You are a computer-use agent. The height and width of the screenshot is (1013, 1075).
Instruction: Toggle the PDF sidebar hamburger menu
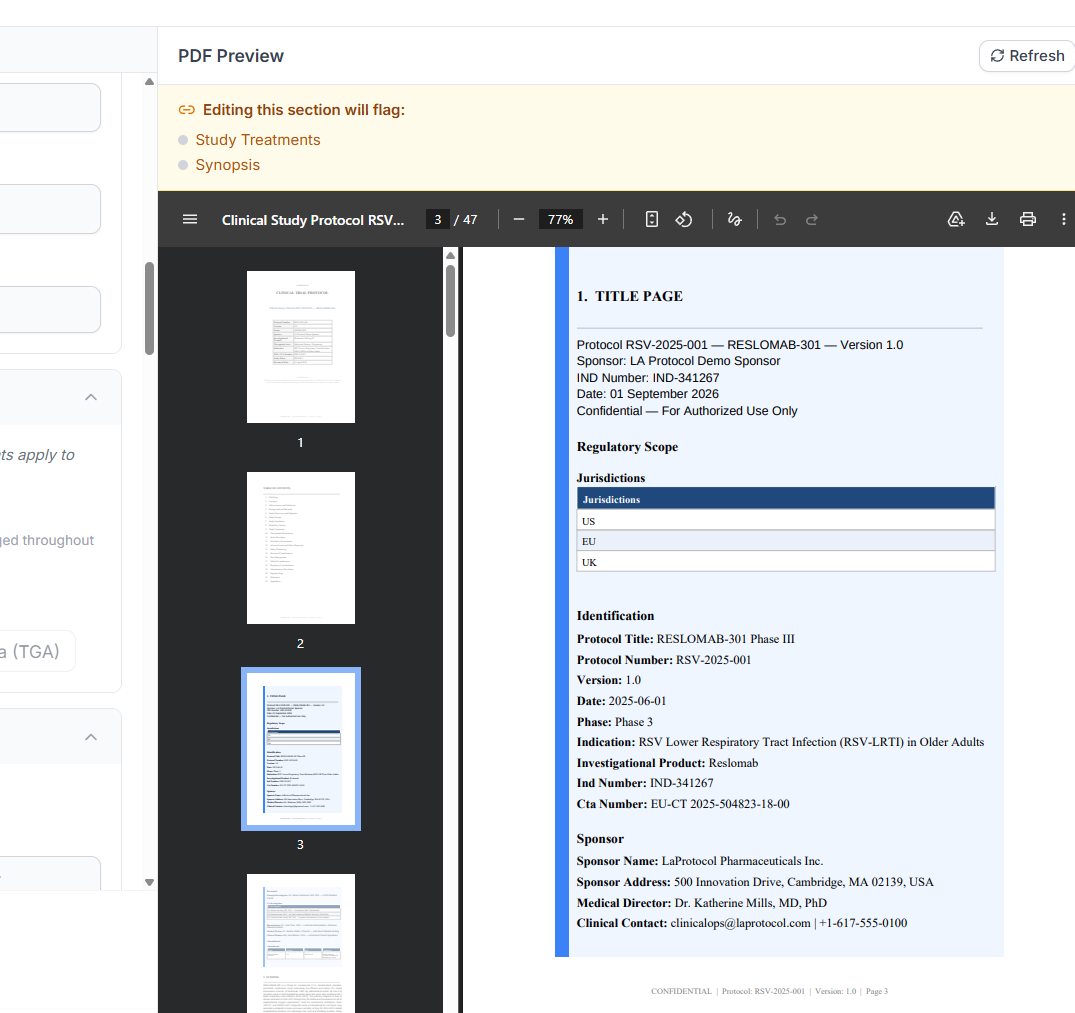[x=190, y=219]
